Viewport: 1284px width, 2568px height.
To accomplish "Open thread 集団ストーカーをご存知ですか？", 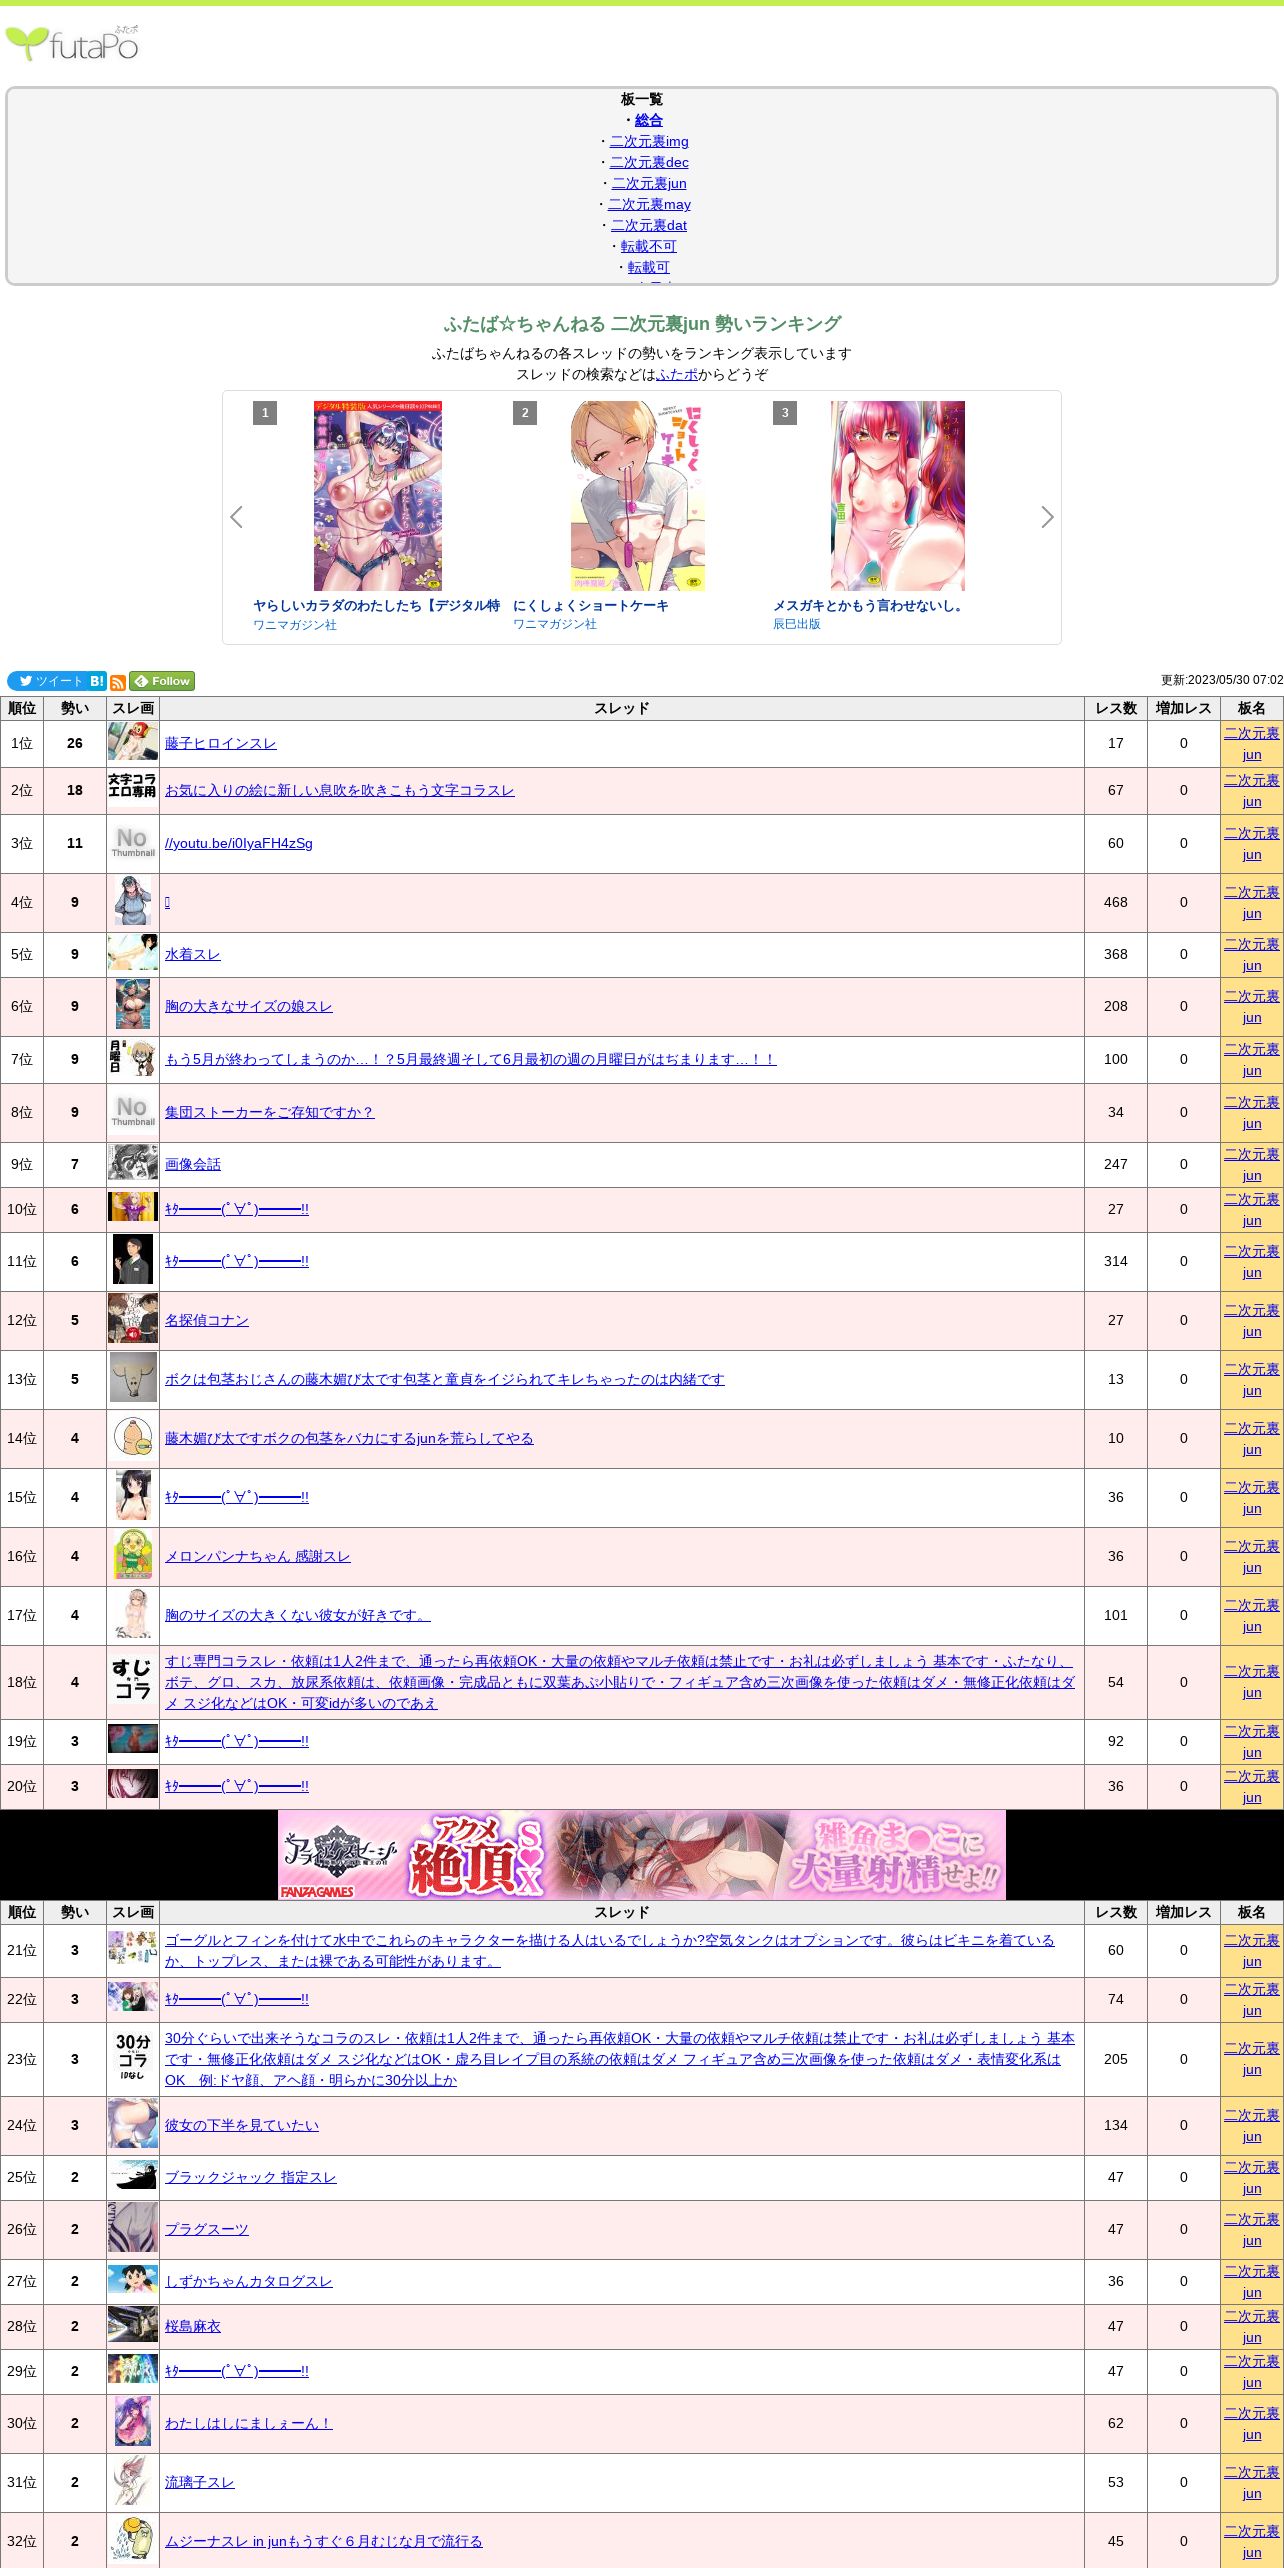I will pyautogui.click(x=270, y=1112).
